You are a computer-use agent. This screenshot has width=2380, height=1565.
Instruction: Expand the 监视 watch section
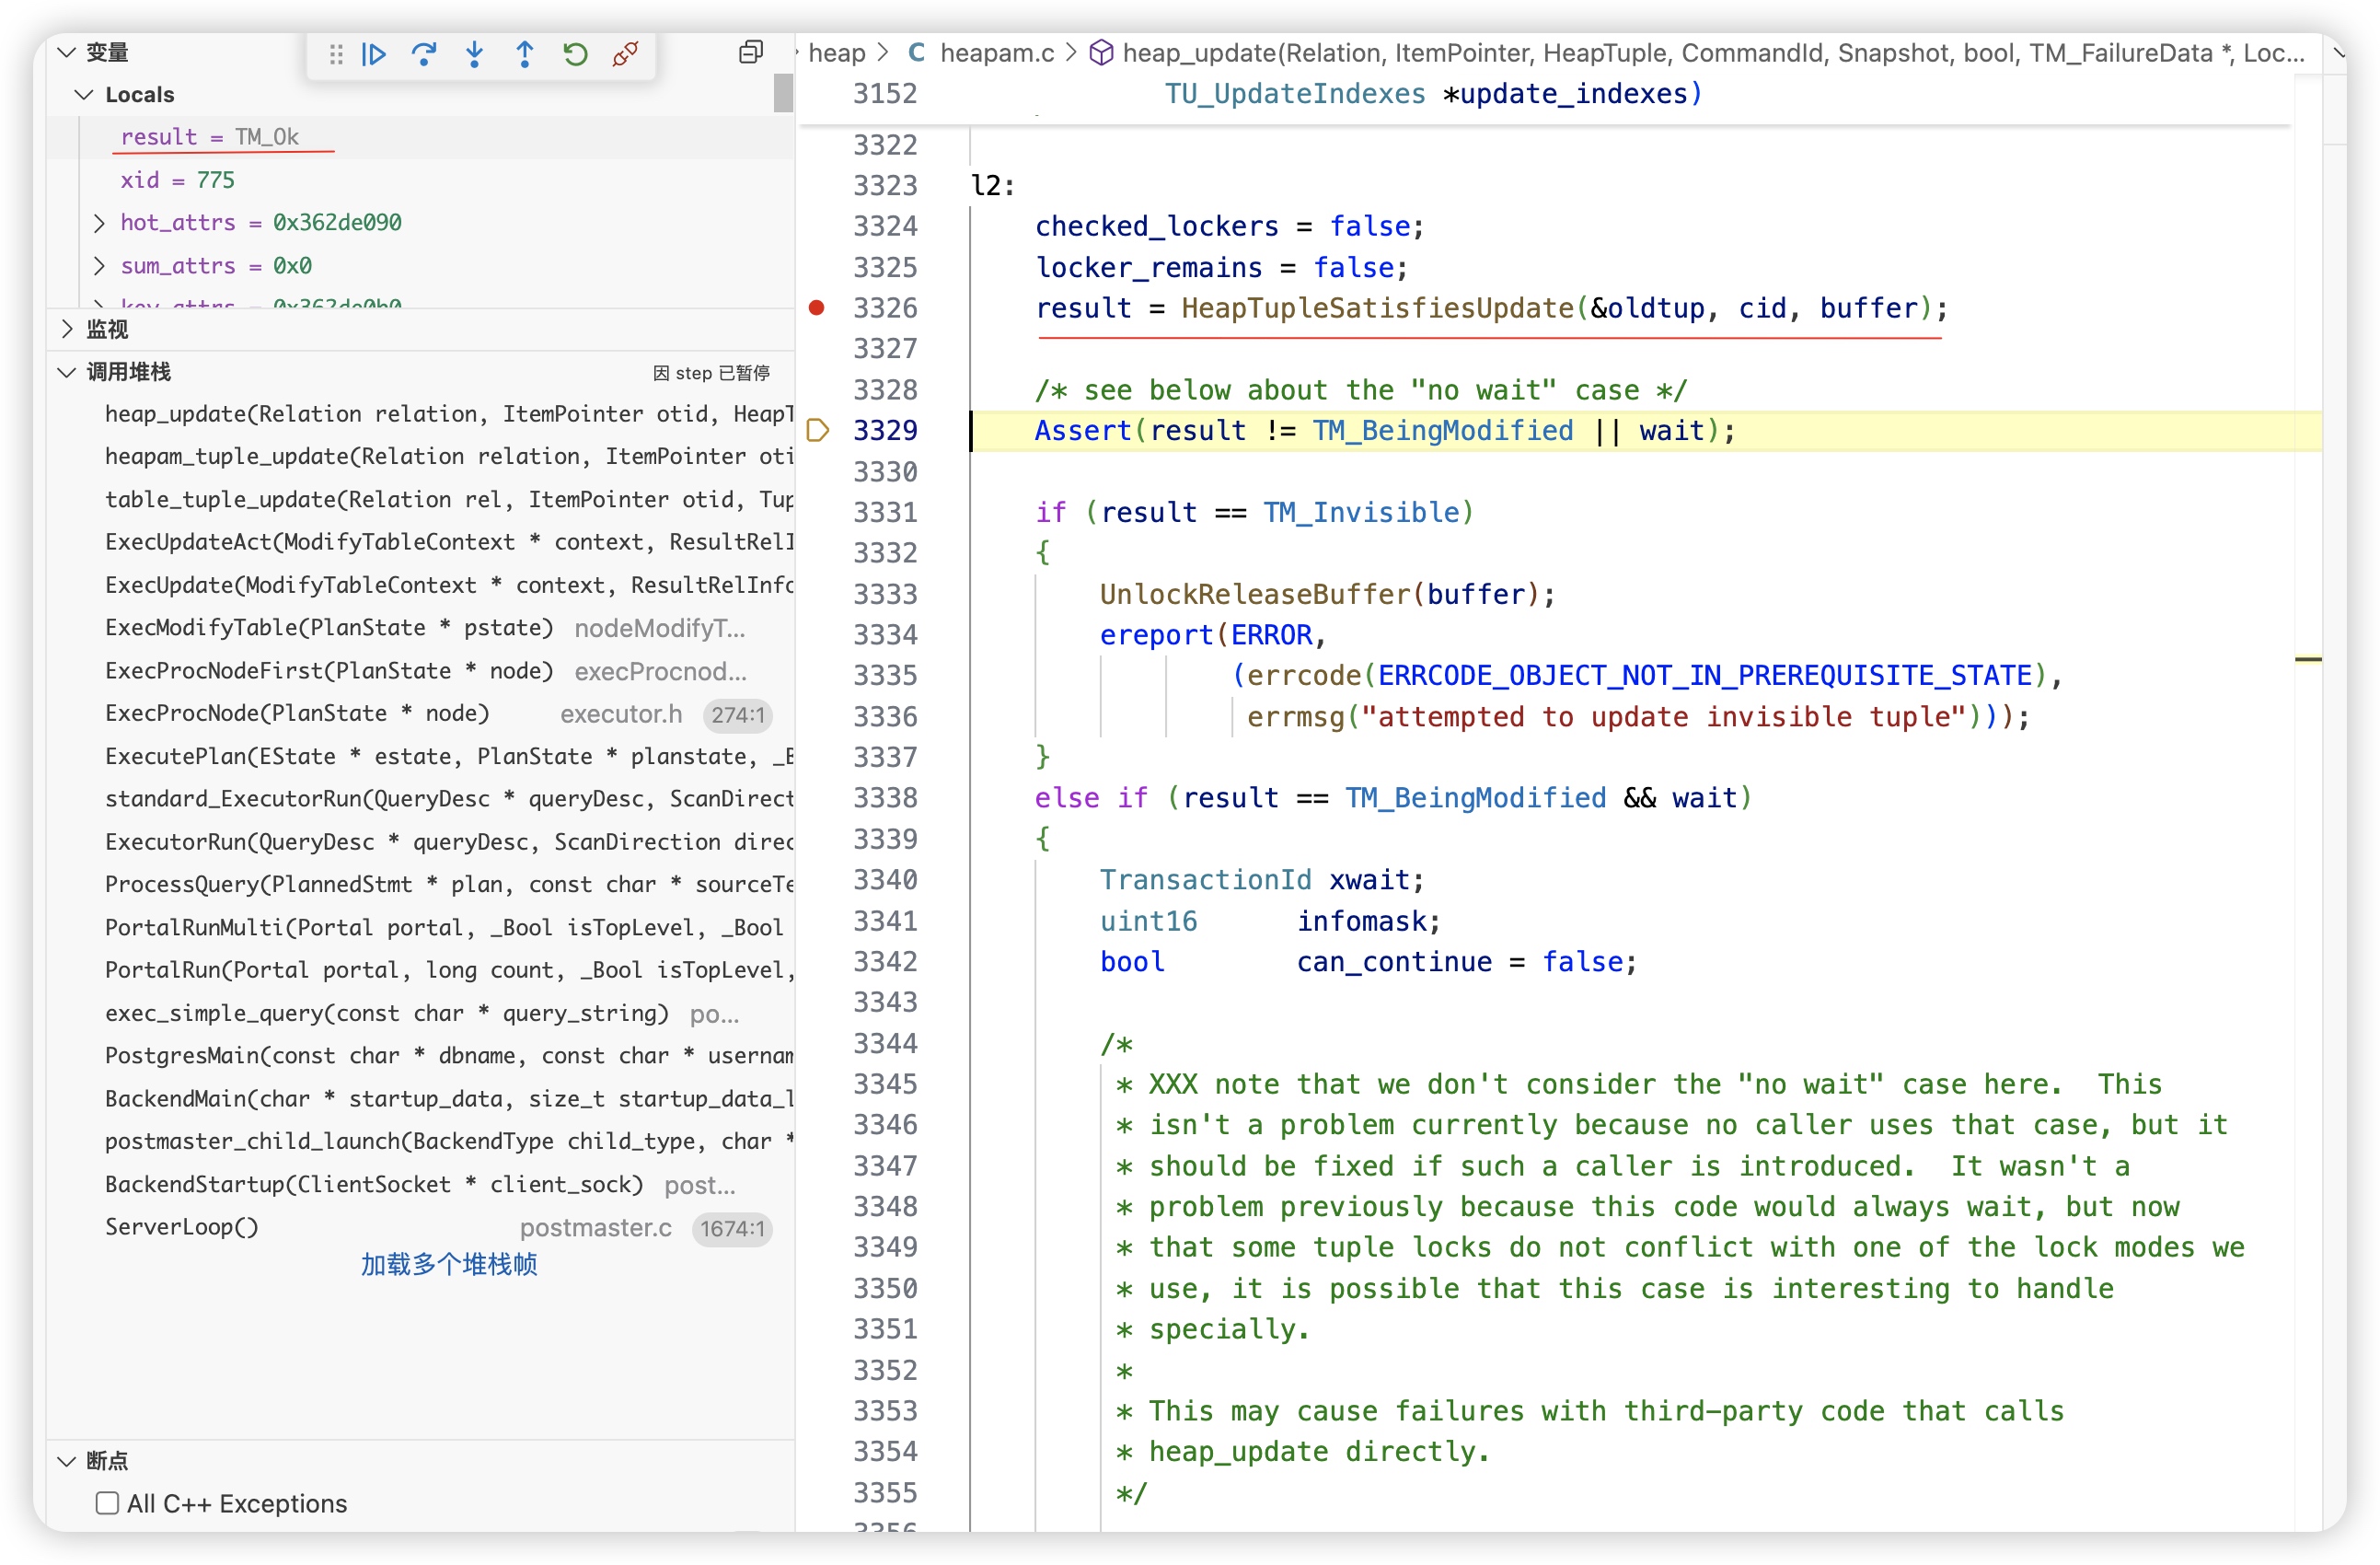coord(67,329)
